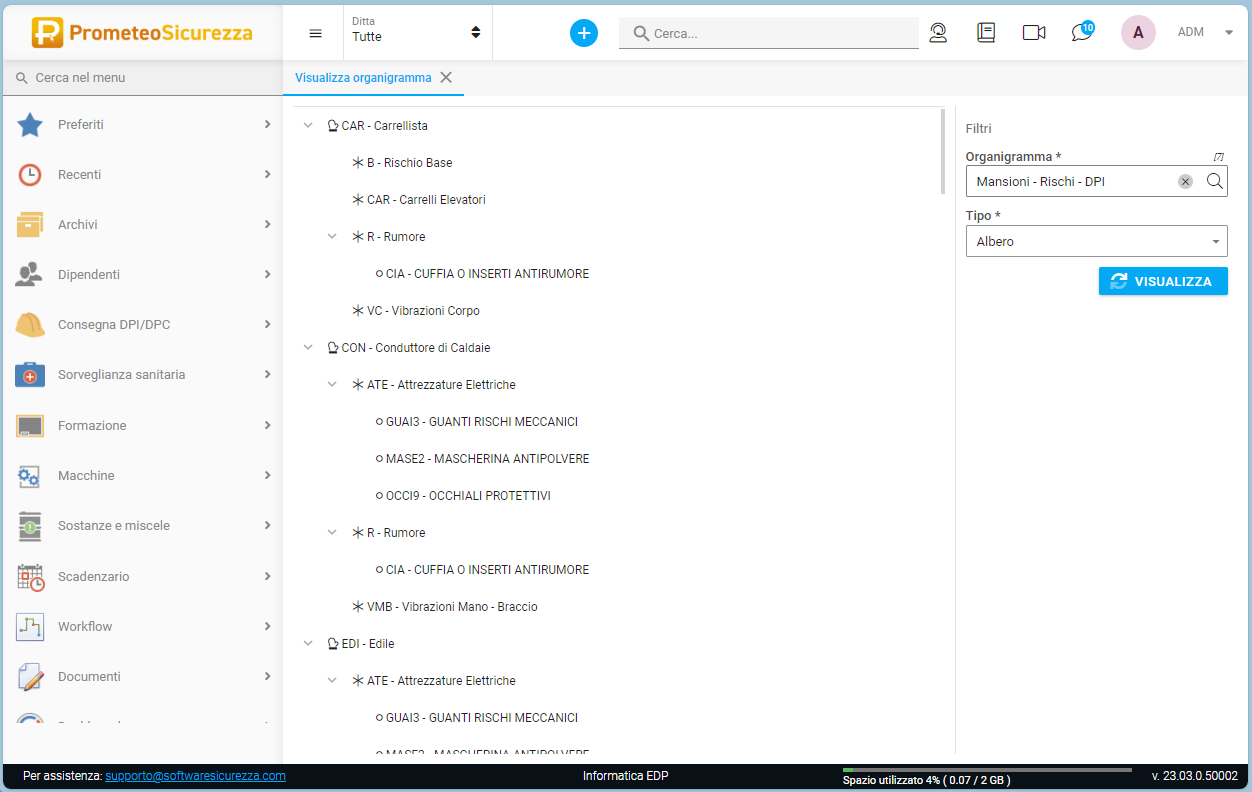The height and width of the screenshot is (792, 1252).
Task: Open Sostanze e miscele icon
Action: pyautogui.click(x=30, y=525)
